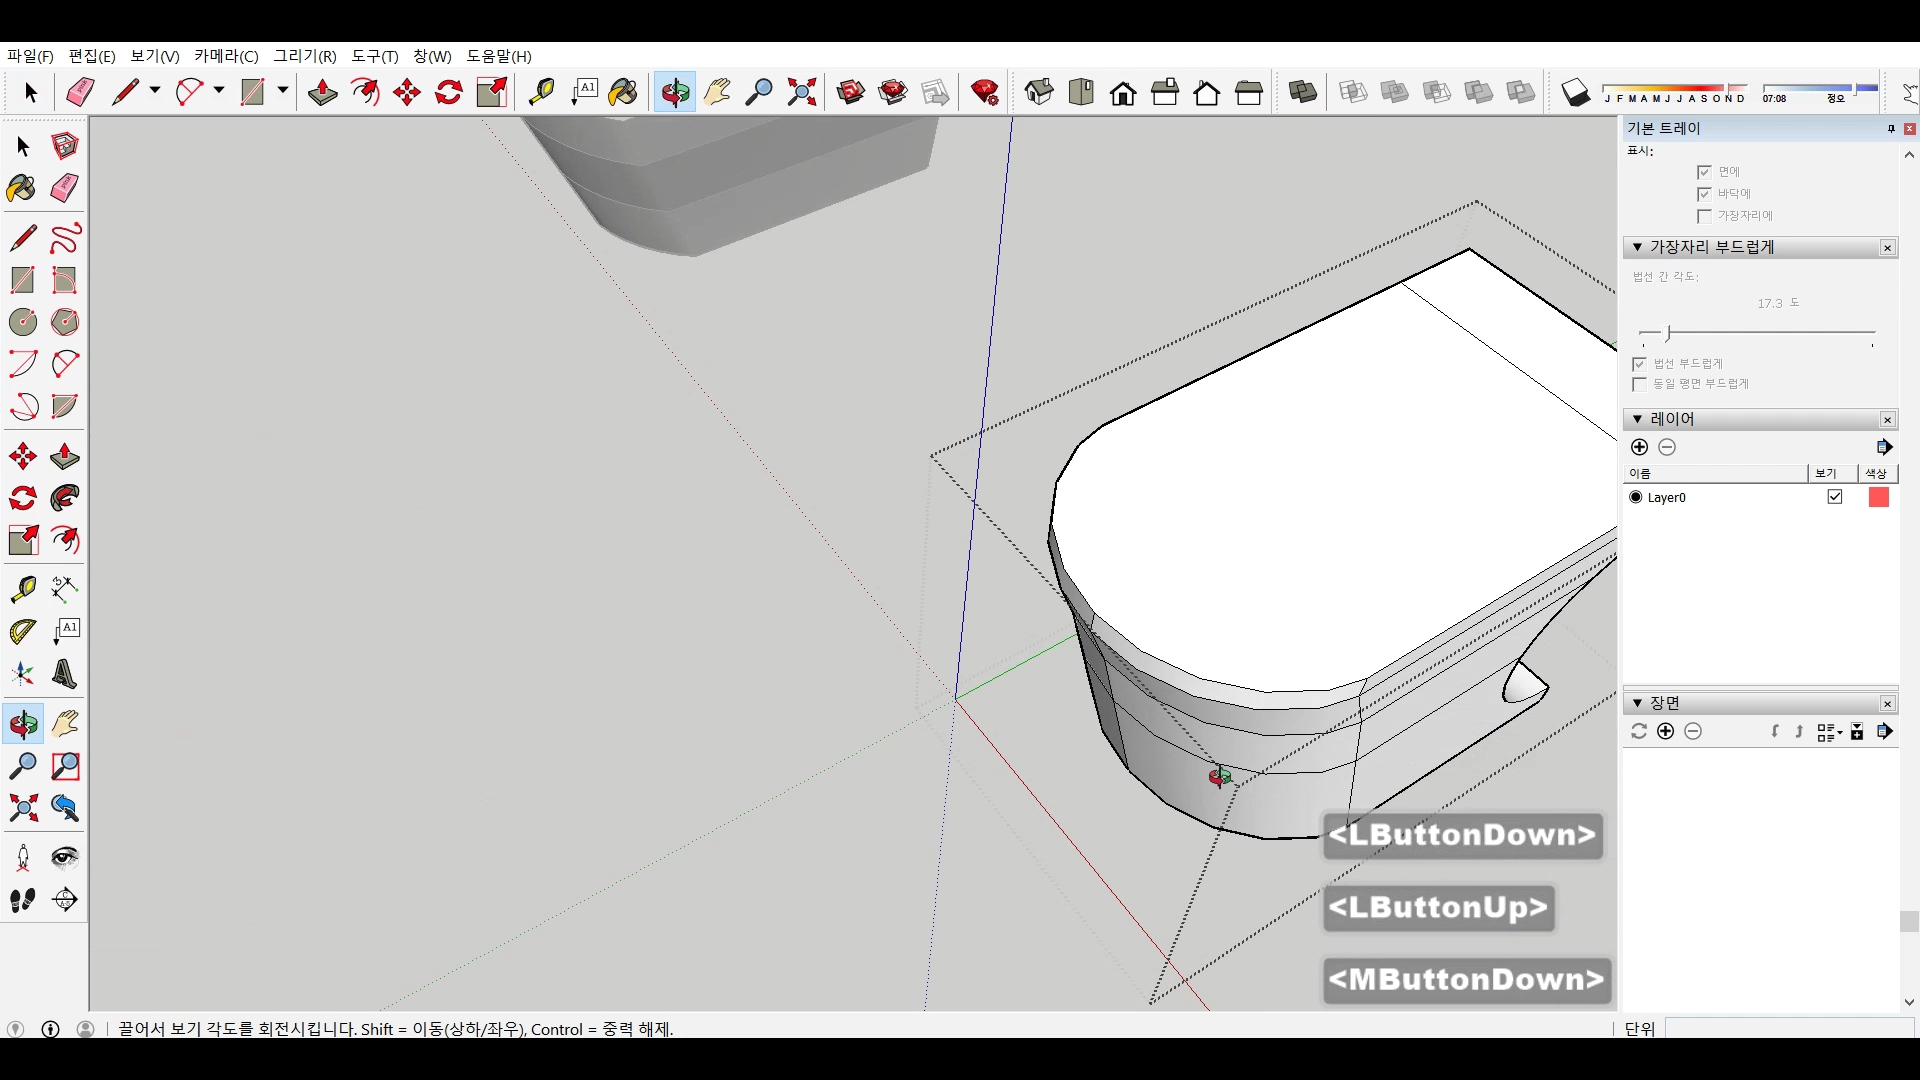The height and width of the screenshot is (1080, 1920).
Task: Click Layer0 red color swatch
Action: click(x=1878, y=497)
